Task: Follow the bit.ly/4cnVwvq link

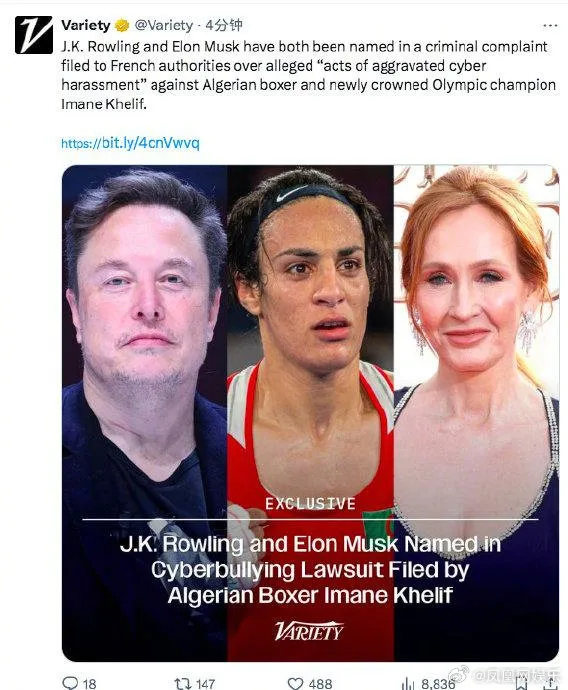Action: click(x=130, y=143)
